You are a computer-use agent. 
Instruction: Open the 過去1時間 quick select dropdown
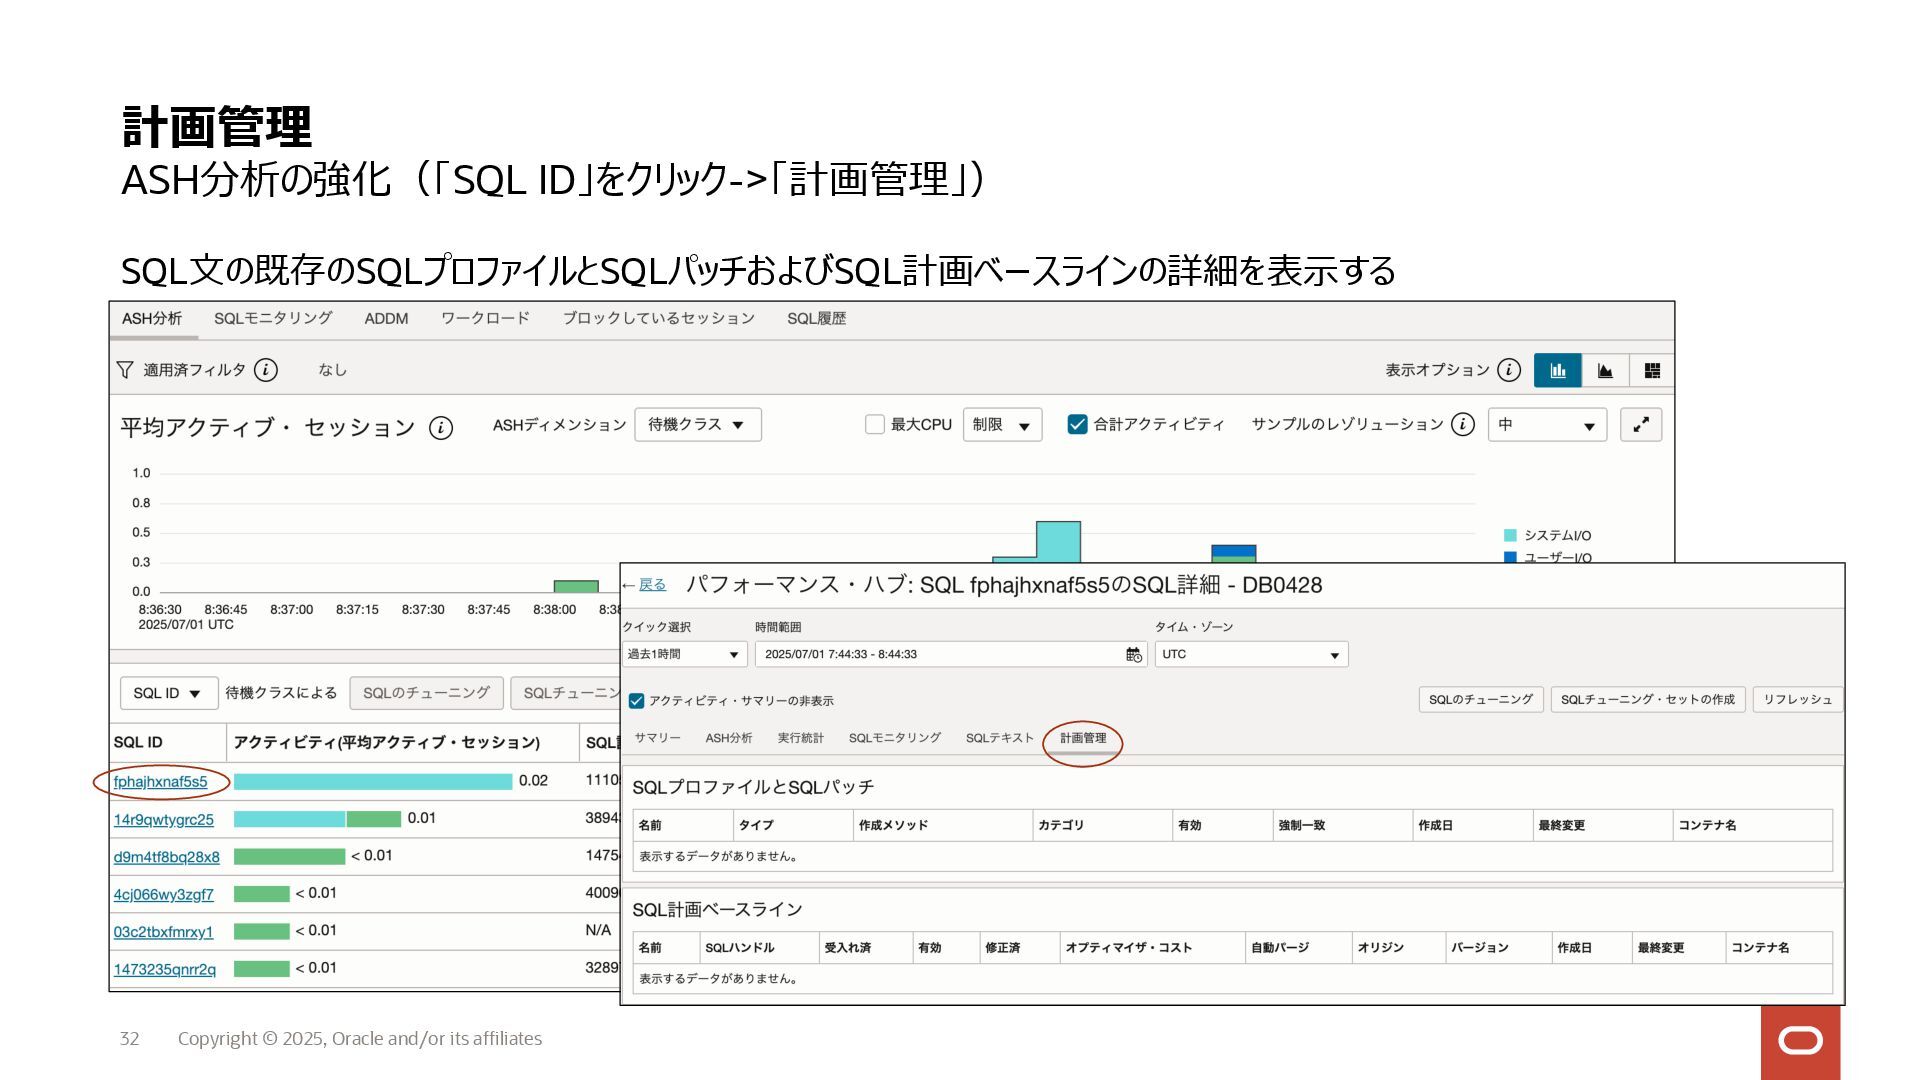pyautogui.click(x=684, y=655)
